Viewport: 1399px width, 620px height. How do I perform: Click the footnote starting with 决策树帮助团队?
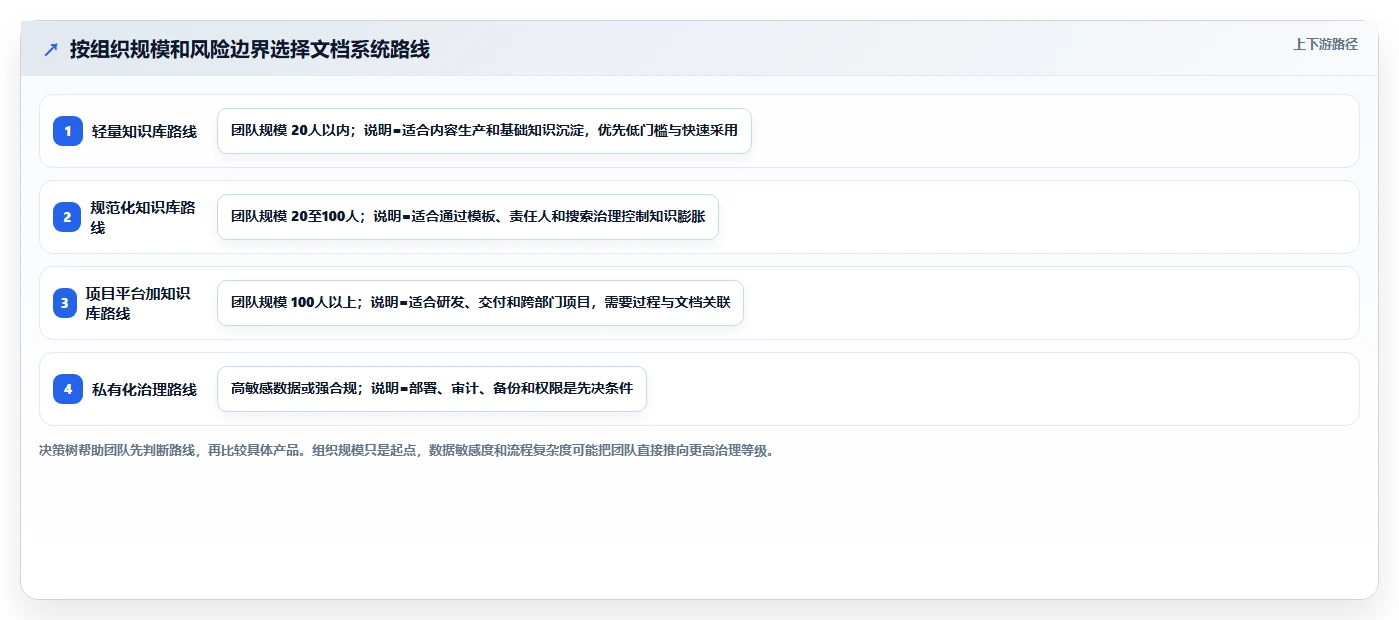tap(407, 451)
